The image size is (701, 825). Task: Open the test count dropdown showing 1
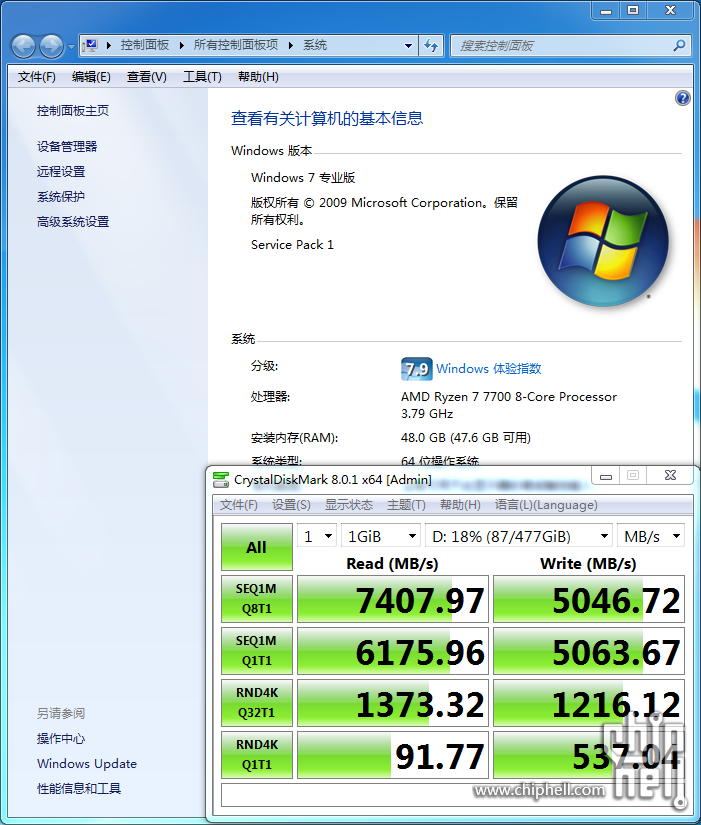[x=317, y=537]
